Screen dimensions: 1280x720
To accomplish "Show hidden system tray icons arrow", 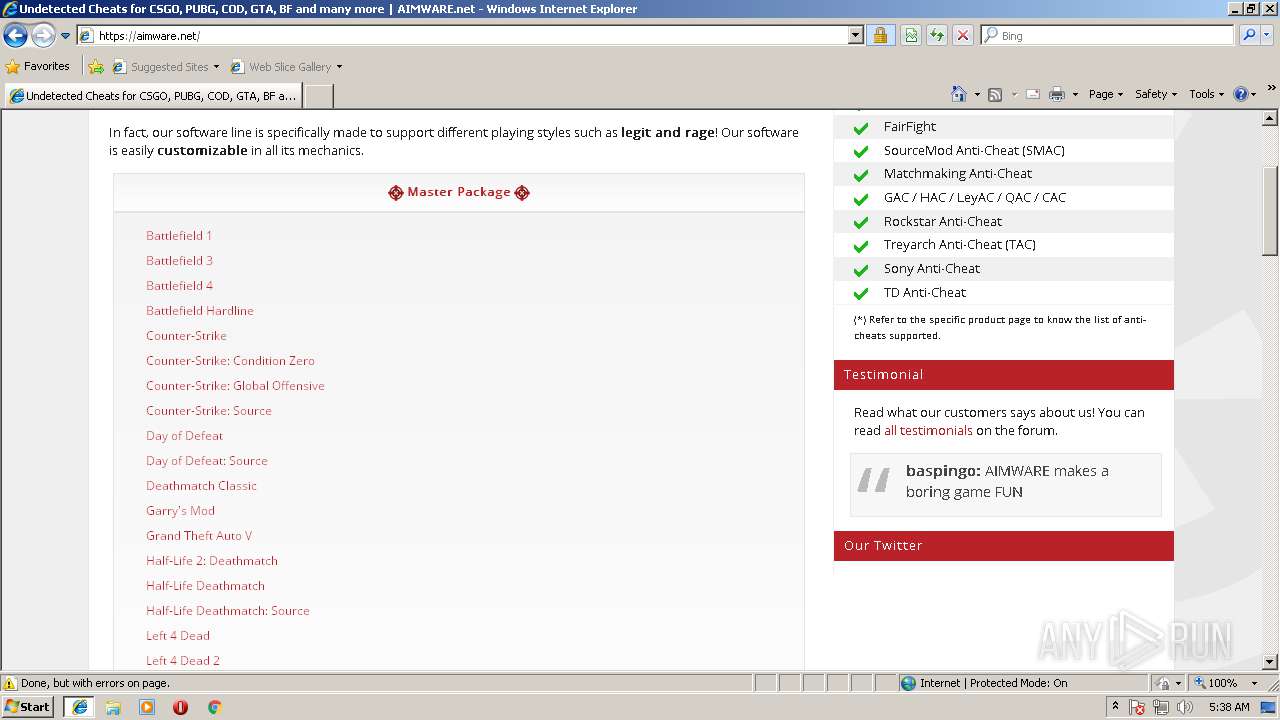I will click(1115, 707).
